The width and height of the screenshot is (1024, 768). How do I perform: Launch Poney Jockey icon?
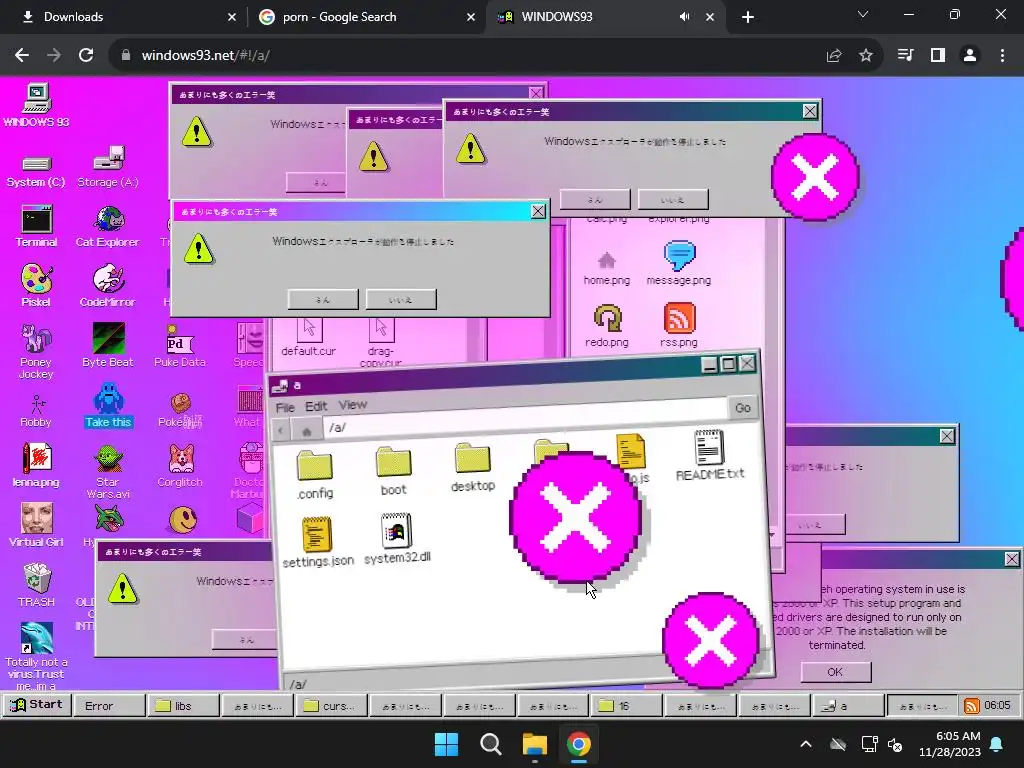click(x=36, y=351)
